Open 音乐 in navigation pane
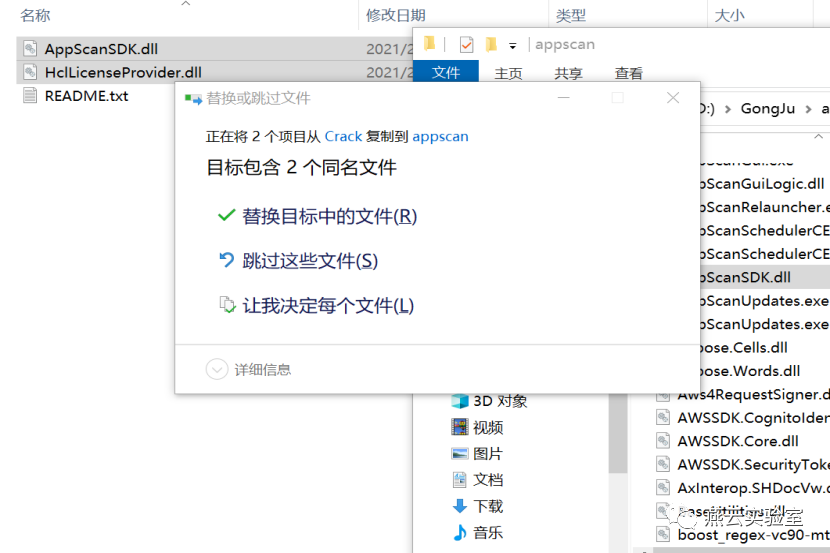The image size is (830, 553). (x=488, y=532)
